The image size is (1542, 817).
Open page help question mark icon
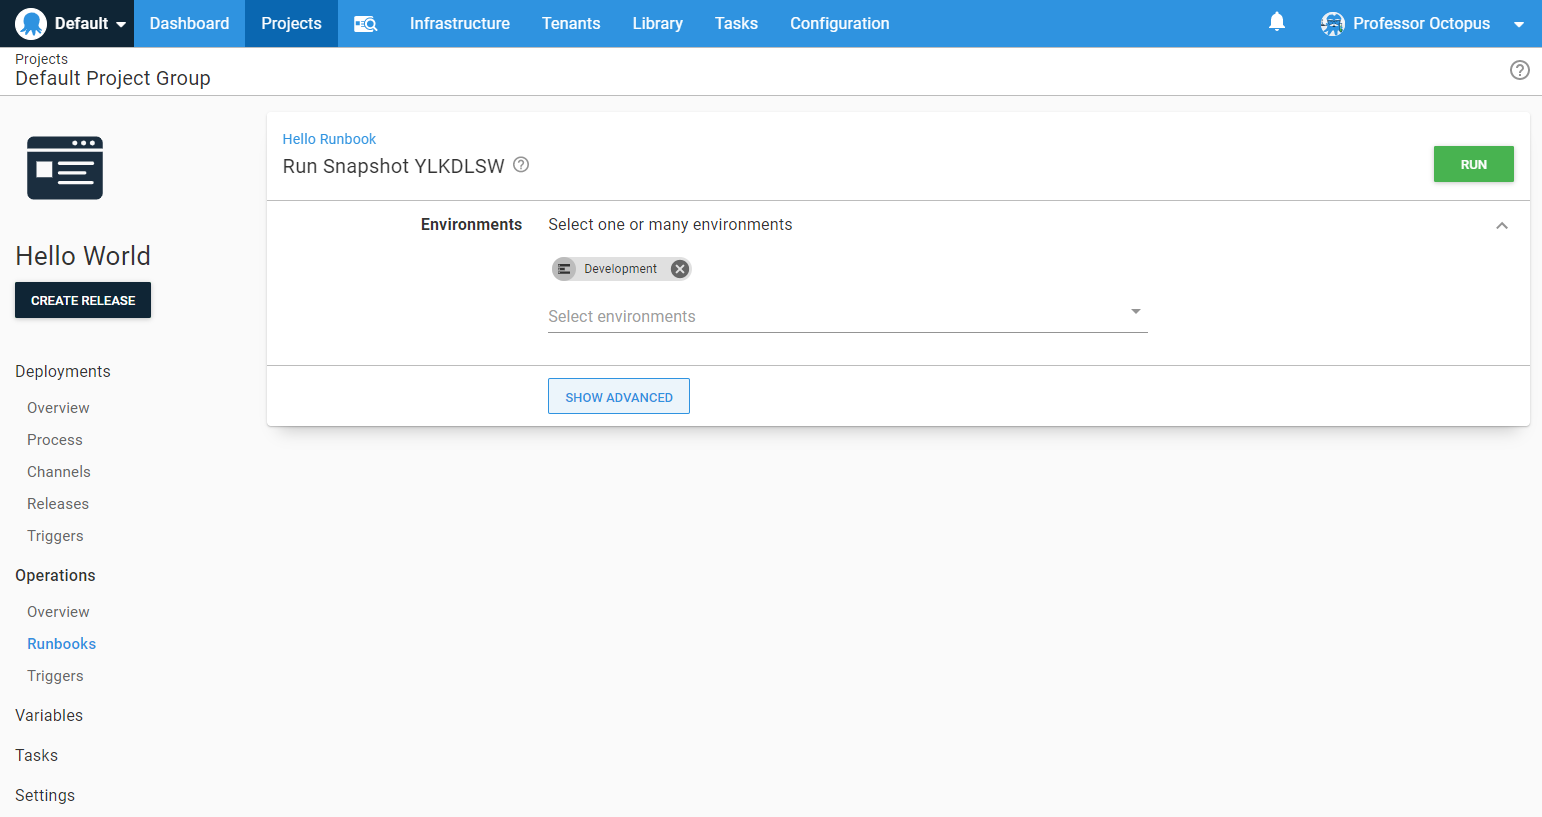(1519, 70)
